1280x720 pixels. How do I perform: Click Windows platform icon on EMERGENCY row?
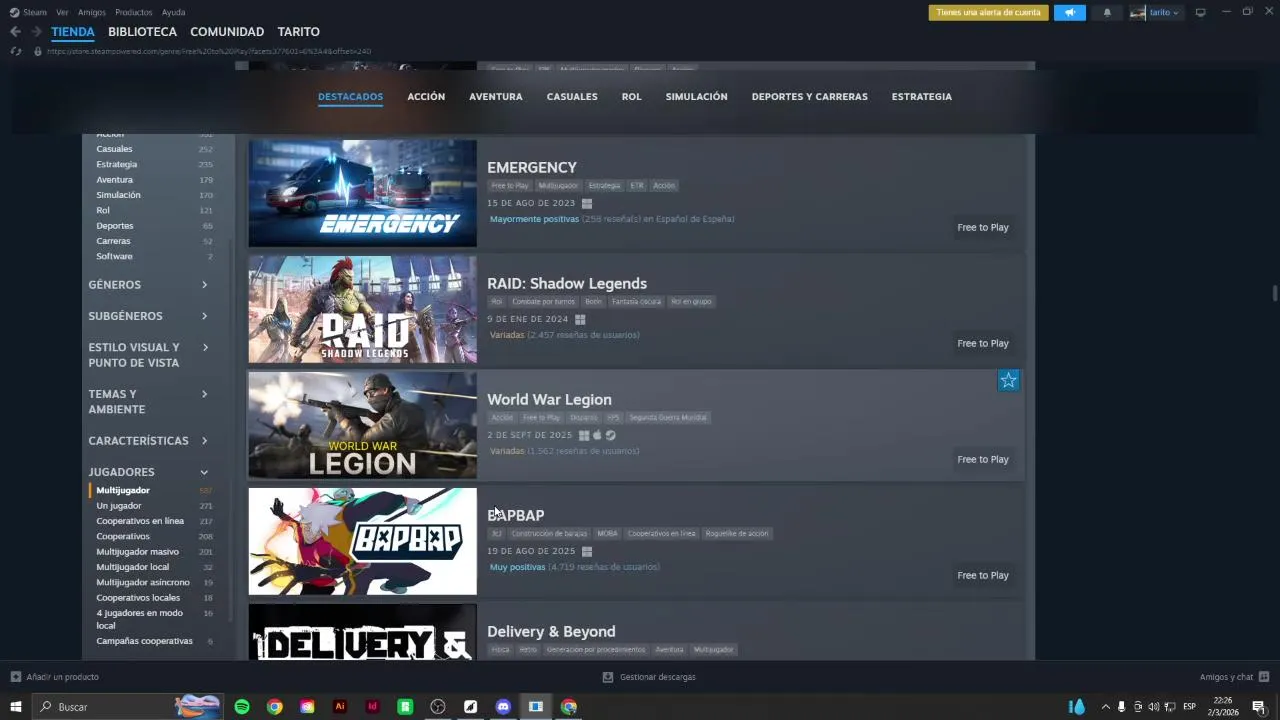[x=587, y=203]
